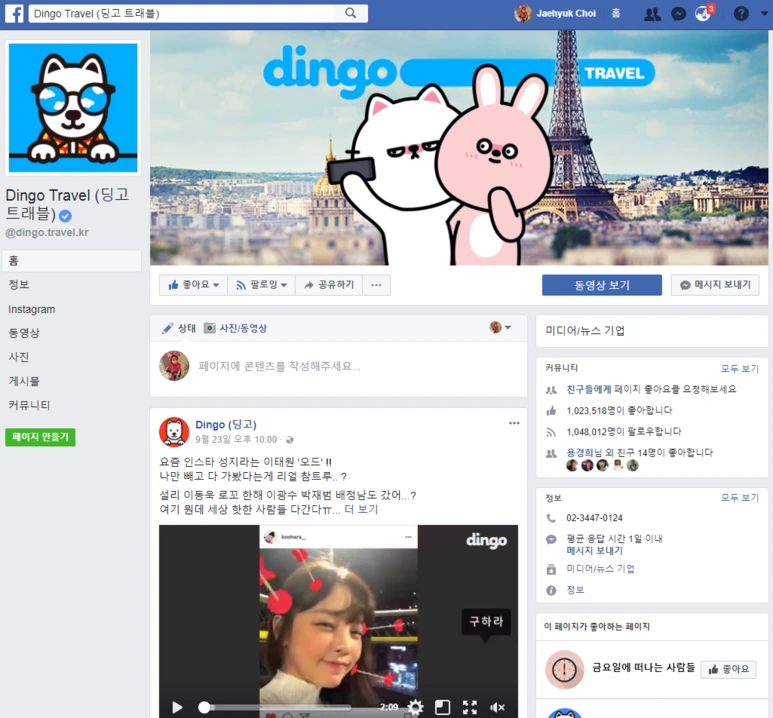Image resolution: width=773 pixels, height=718 pixels.
Task: Open 정보 link beside info icon
Action: 575,590
